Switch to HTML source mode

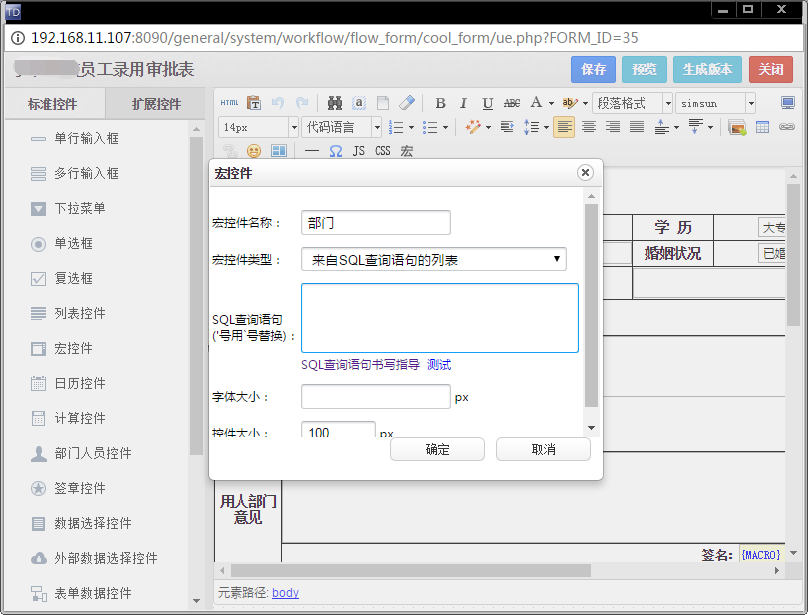tap(229, 103)
